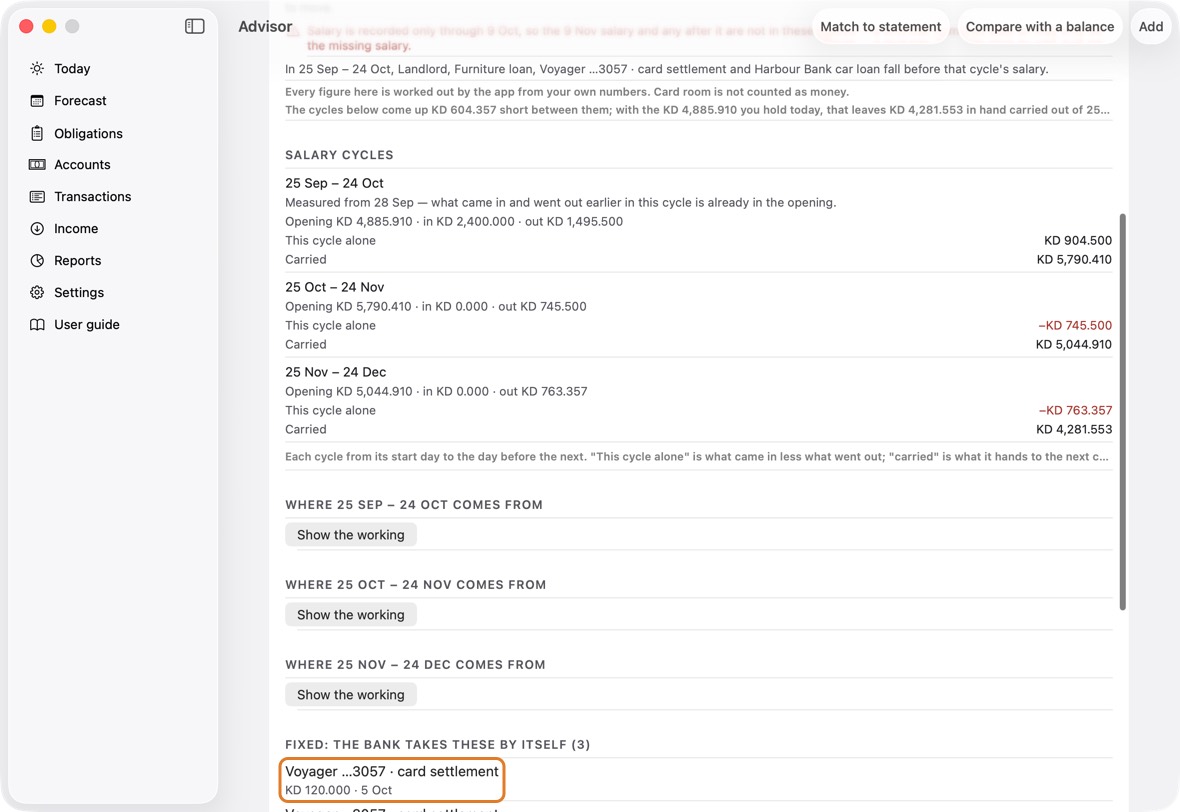Click the vertical scrollbar thumb

coord(1123,412)
